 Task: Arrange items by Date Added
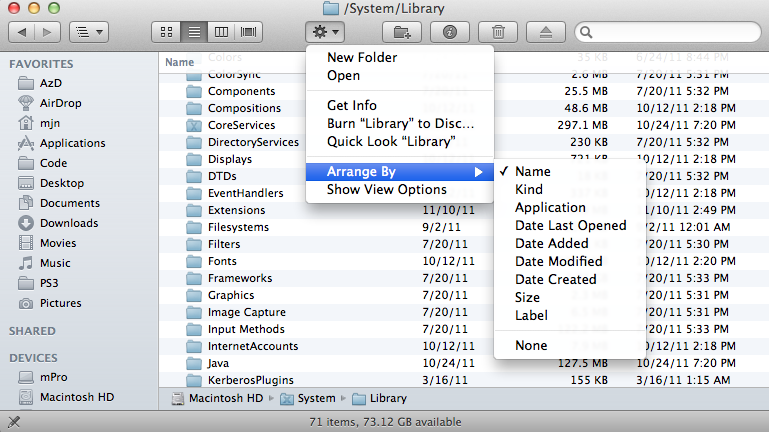tap(570, 244)
